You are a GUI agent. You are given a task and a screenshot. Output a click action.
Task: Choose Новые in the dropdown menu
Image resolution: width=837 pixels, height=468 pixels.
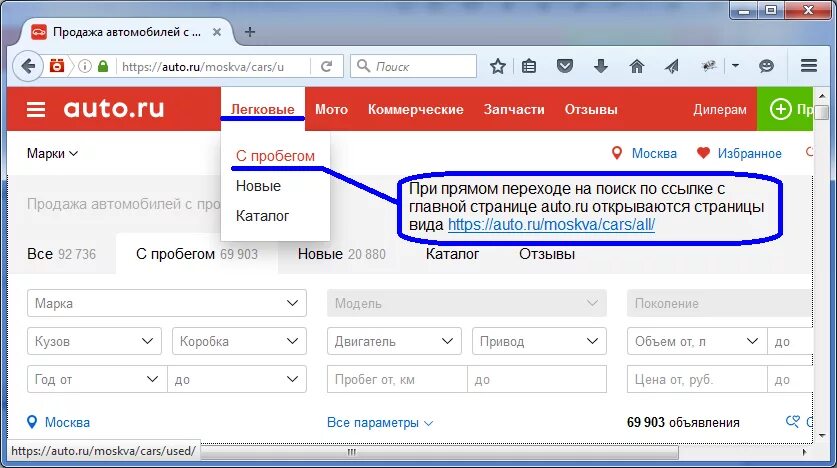[258, 186]
